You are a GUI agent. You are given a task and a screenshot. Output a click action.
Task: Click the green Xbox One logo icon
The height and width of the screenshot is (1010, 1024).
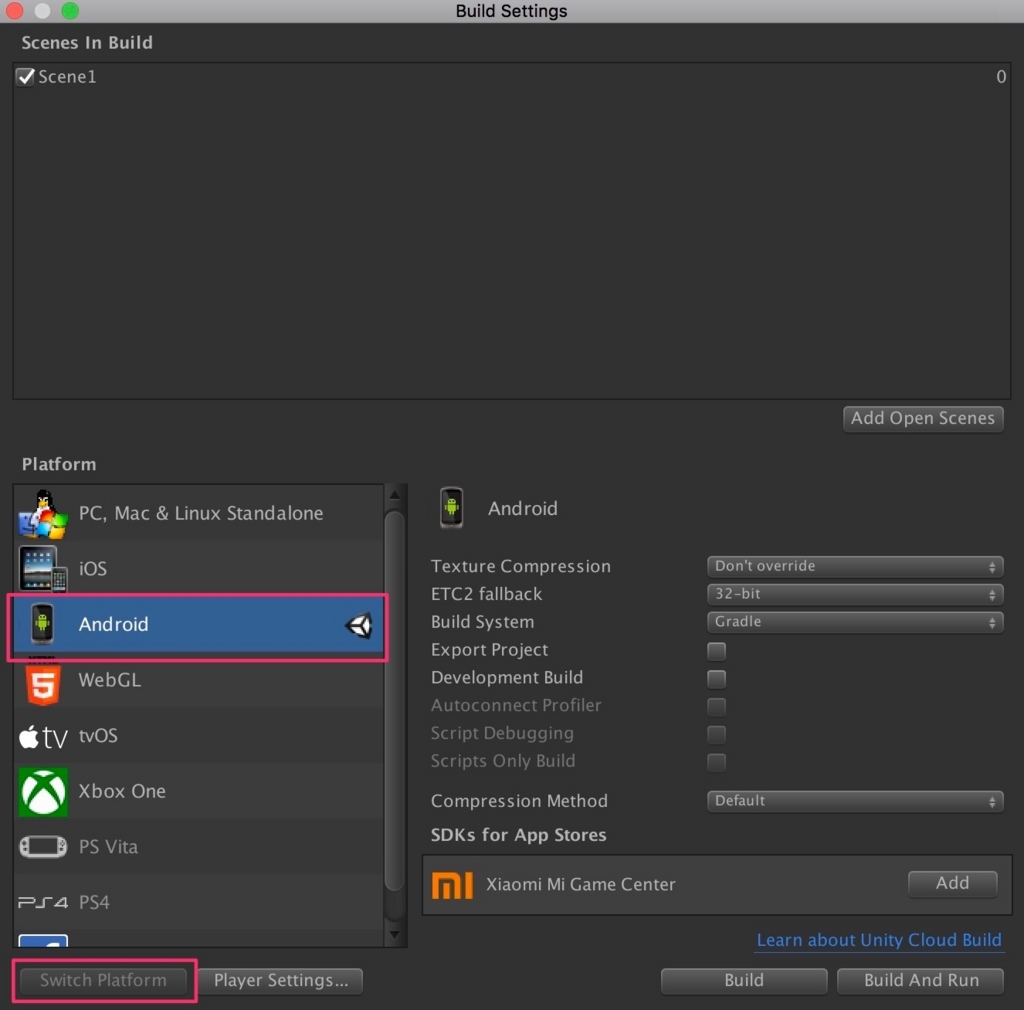tap(43, 792)
